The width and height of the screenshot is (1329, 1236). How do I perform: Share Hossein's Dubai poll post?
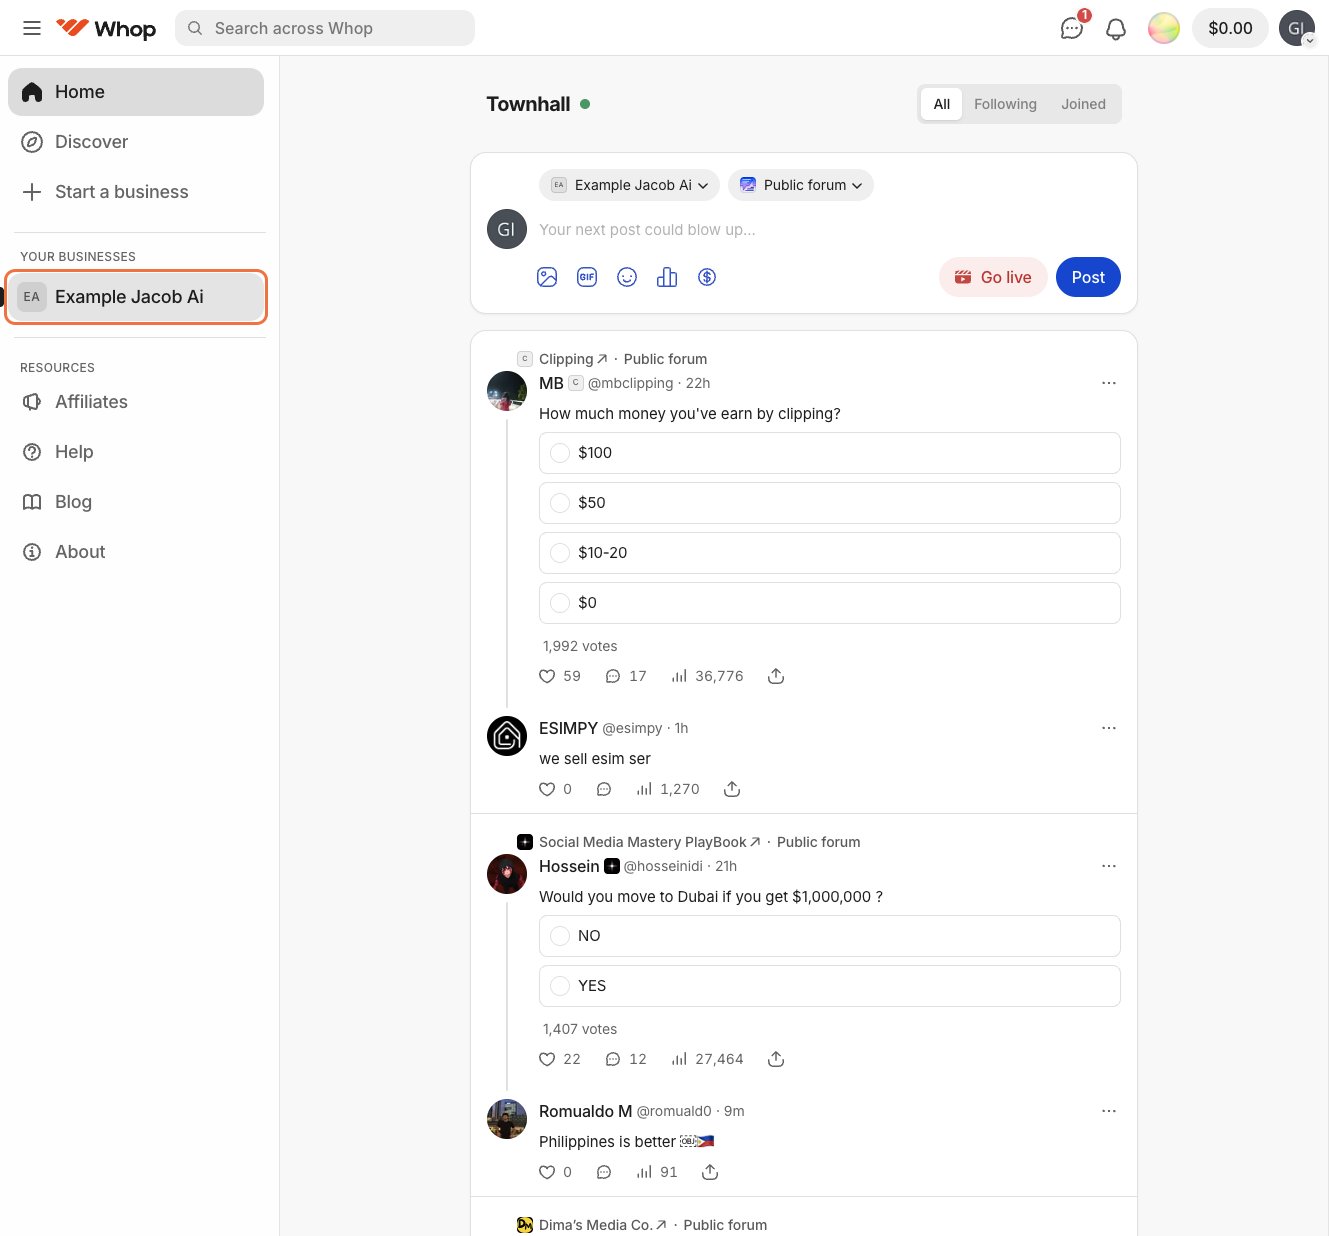click(776, 1059)
